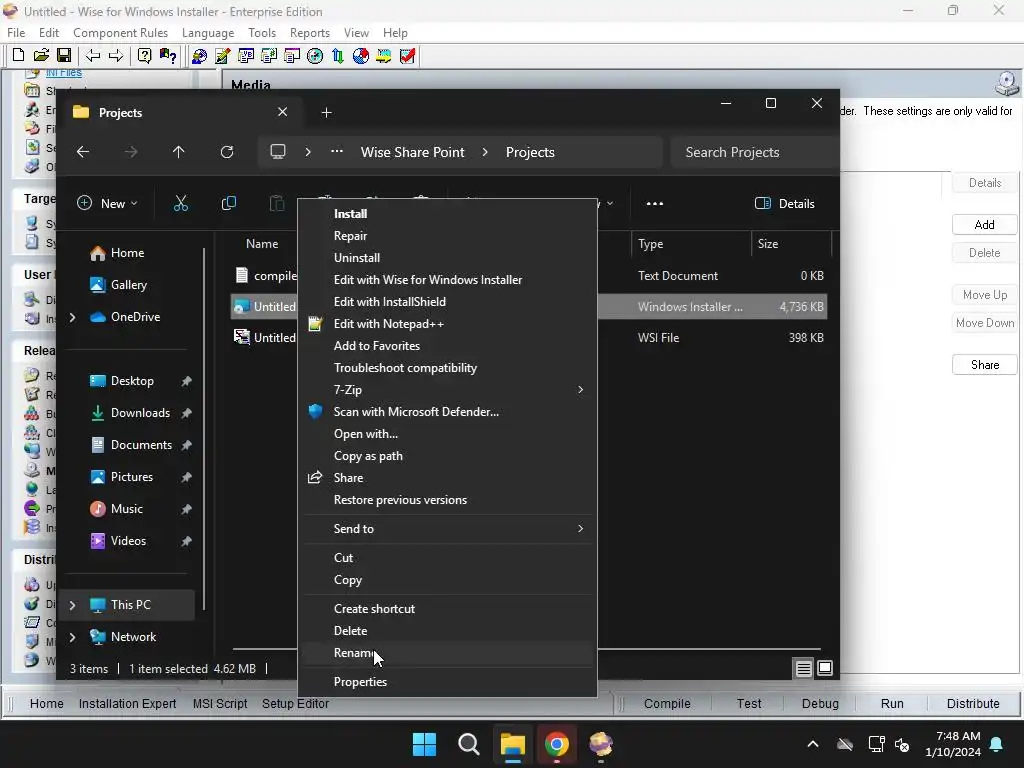Expand the This PC tree node
1024x768 pixels.
tap(72, 605)
